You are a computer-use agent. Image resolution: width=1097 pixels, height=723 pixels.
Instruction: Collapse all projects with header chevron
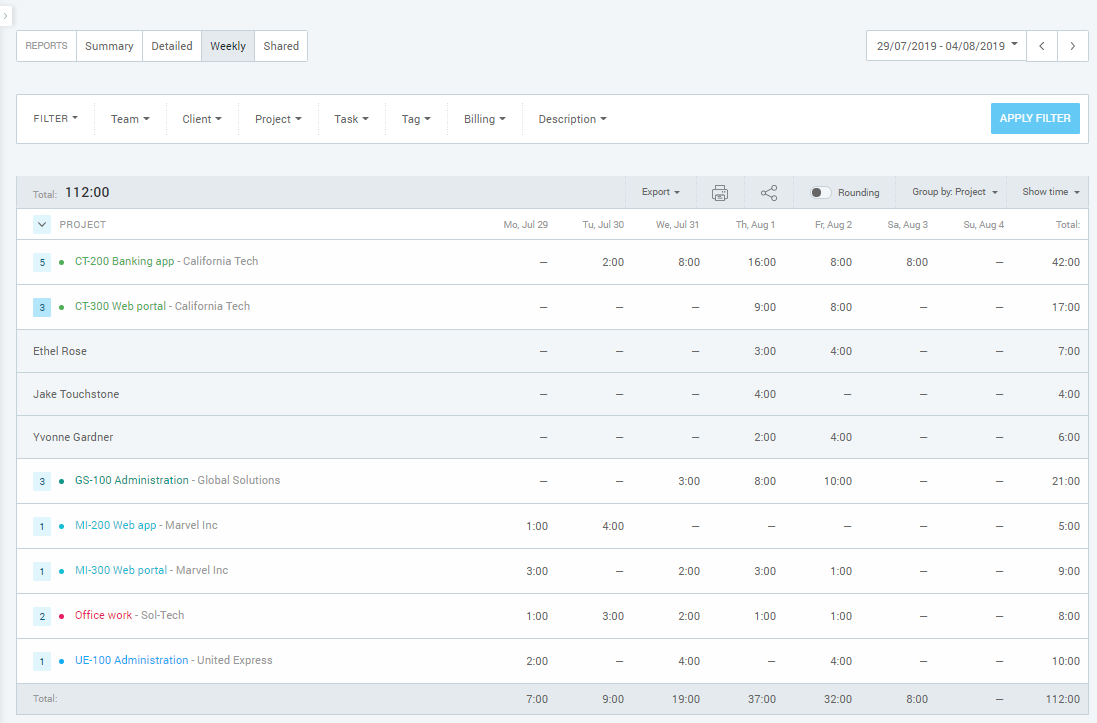click(42, 225)
